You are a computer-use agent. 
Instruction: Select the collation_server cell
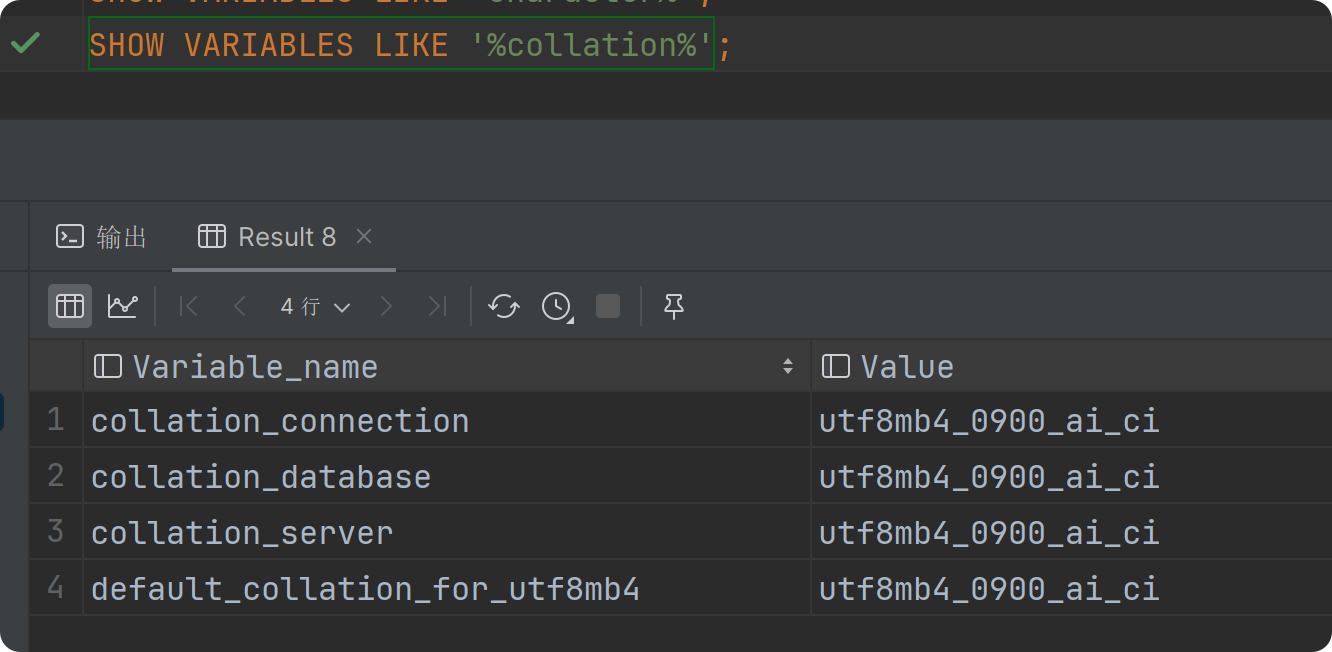tap(242, 533)
